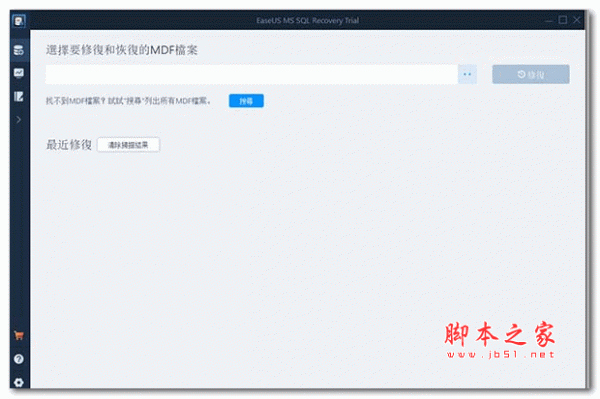Click the 選擇要修復和恢復的MDF檔案 heading

tap(122, 50)
